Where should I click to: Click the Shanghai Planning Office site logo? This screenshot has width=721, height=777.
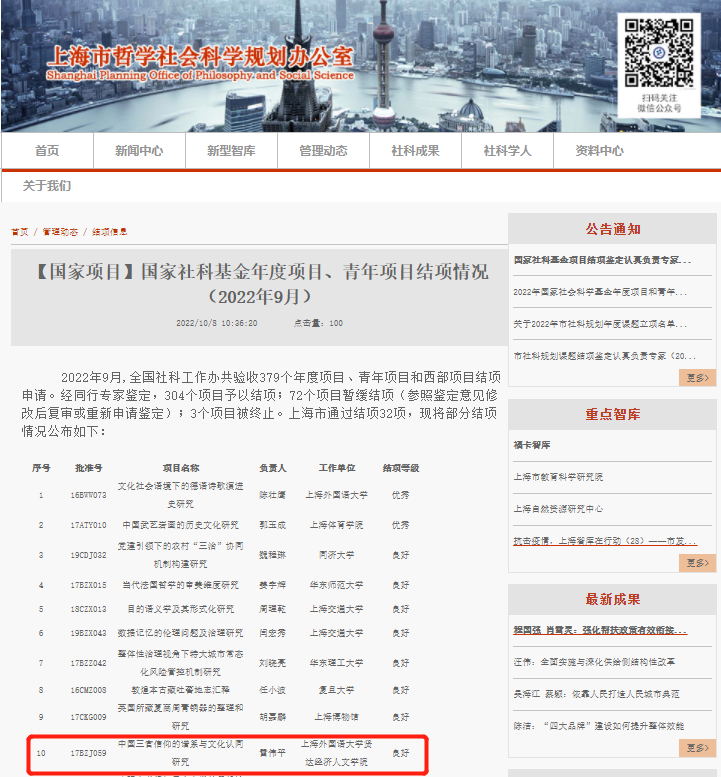[x=200, y=62]
